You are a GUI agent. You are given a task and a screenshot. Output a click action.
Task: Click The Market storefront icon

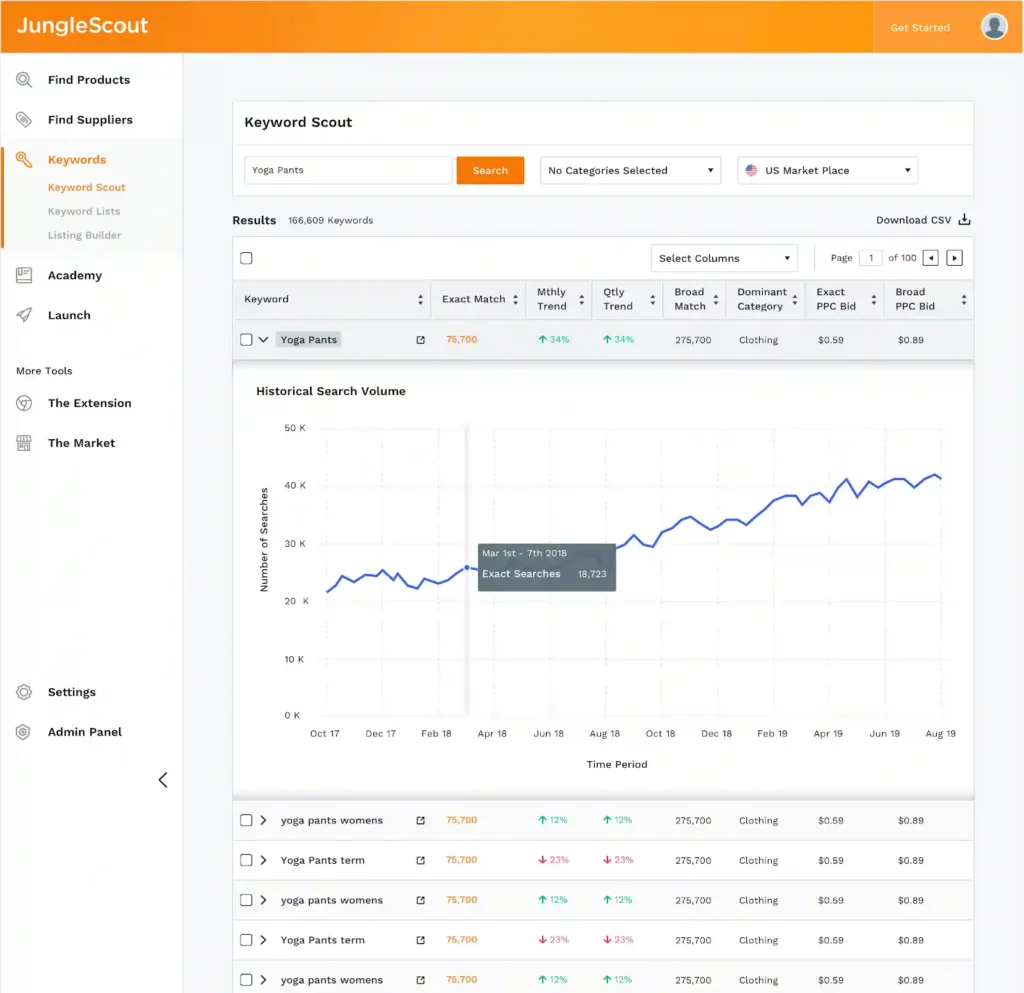click(x=24, y=443)
